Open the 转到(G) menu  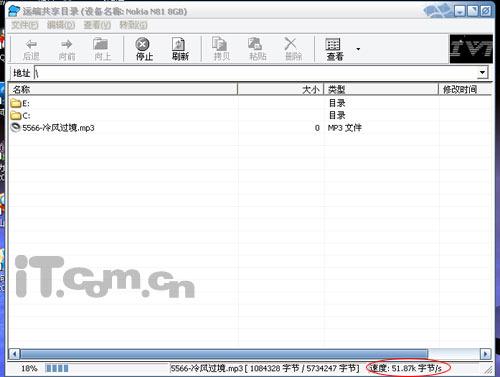(x=133, y=25)
